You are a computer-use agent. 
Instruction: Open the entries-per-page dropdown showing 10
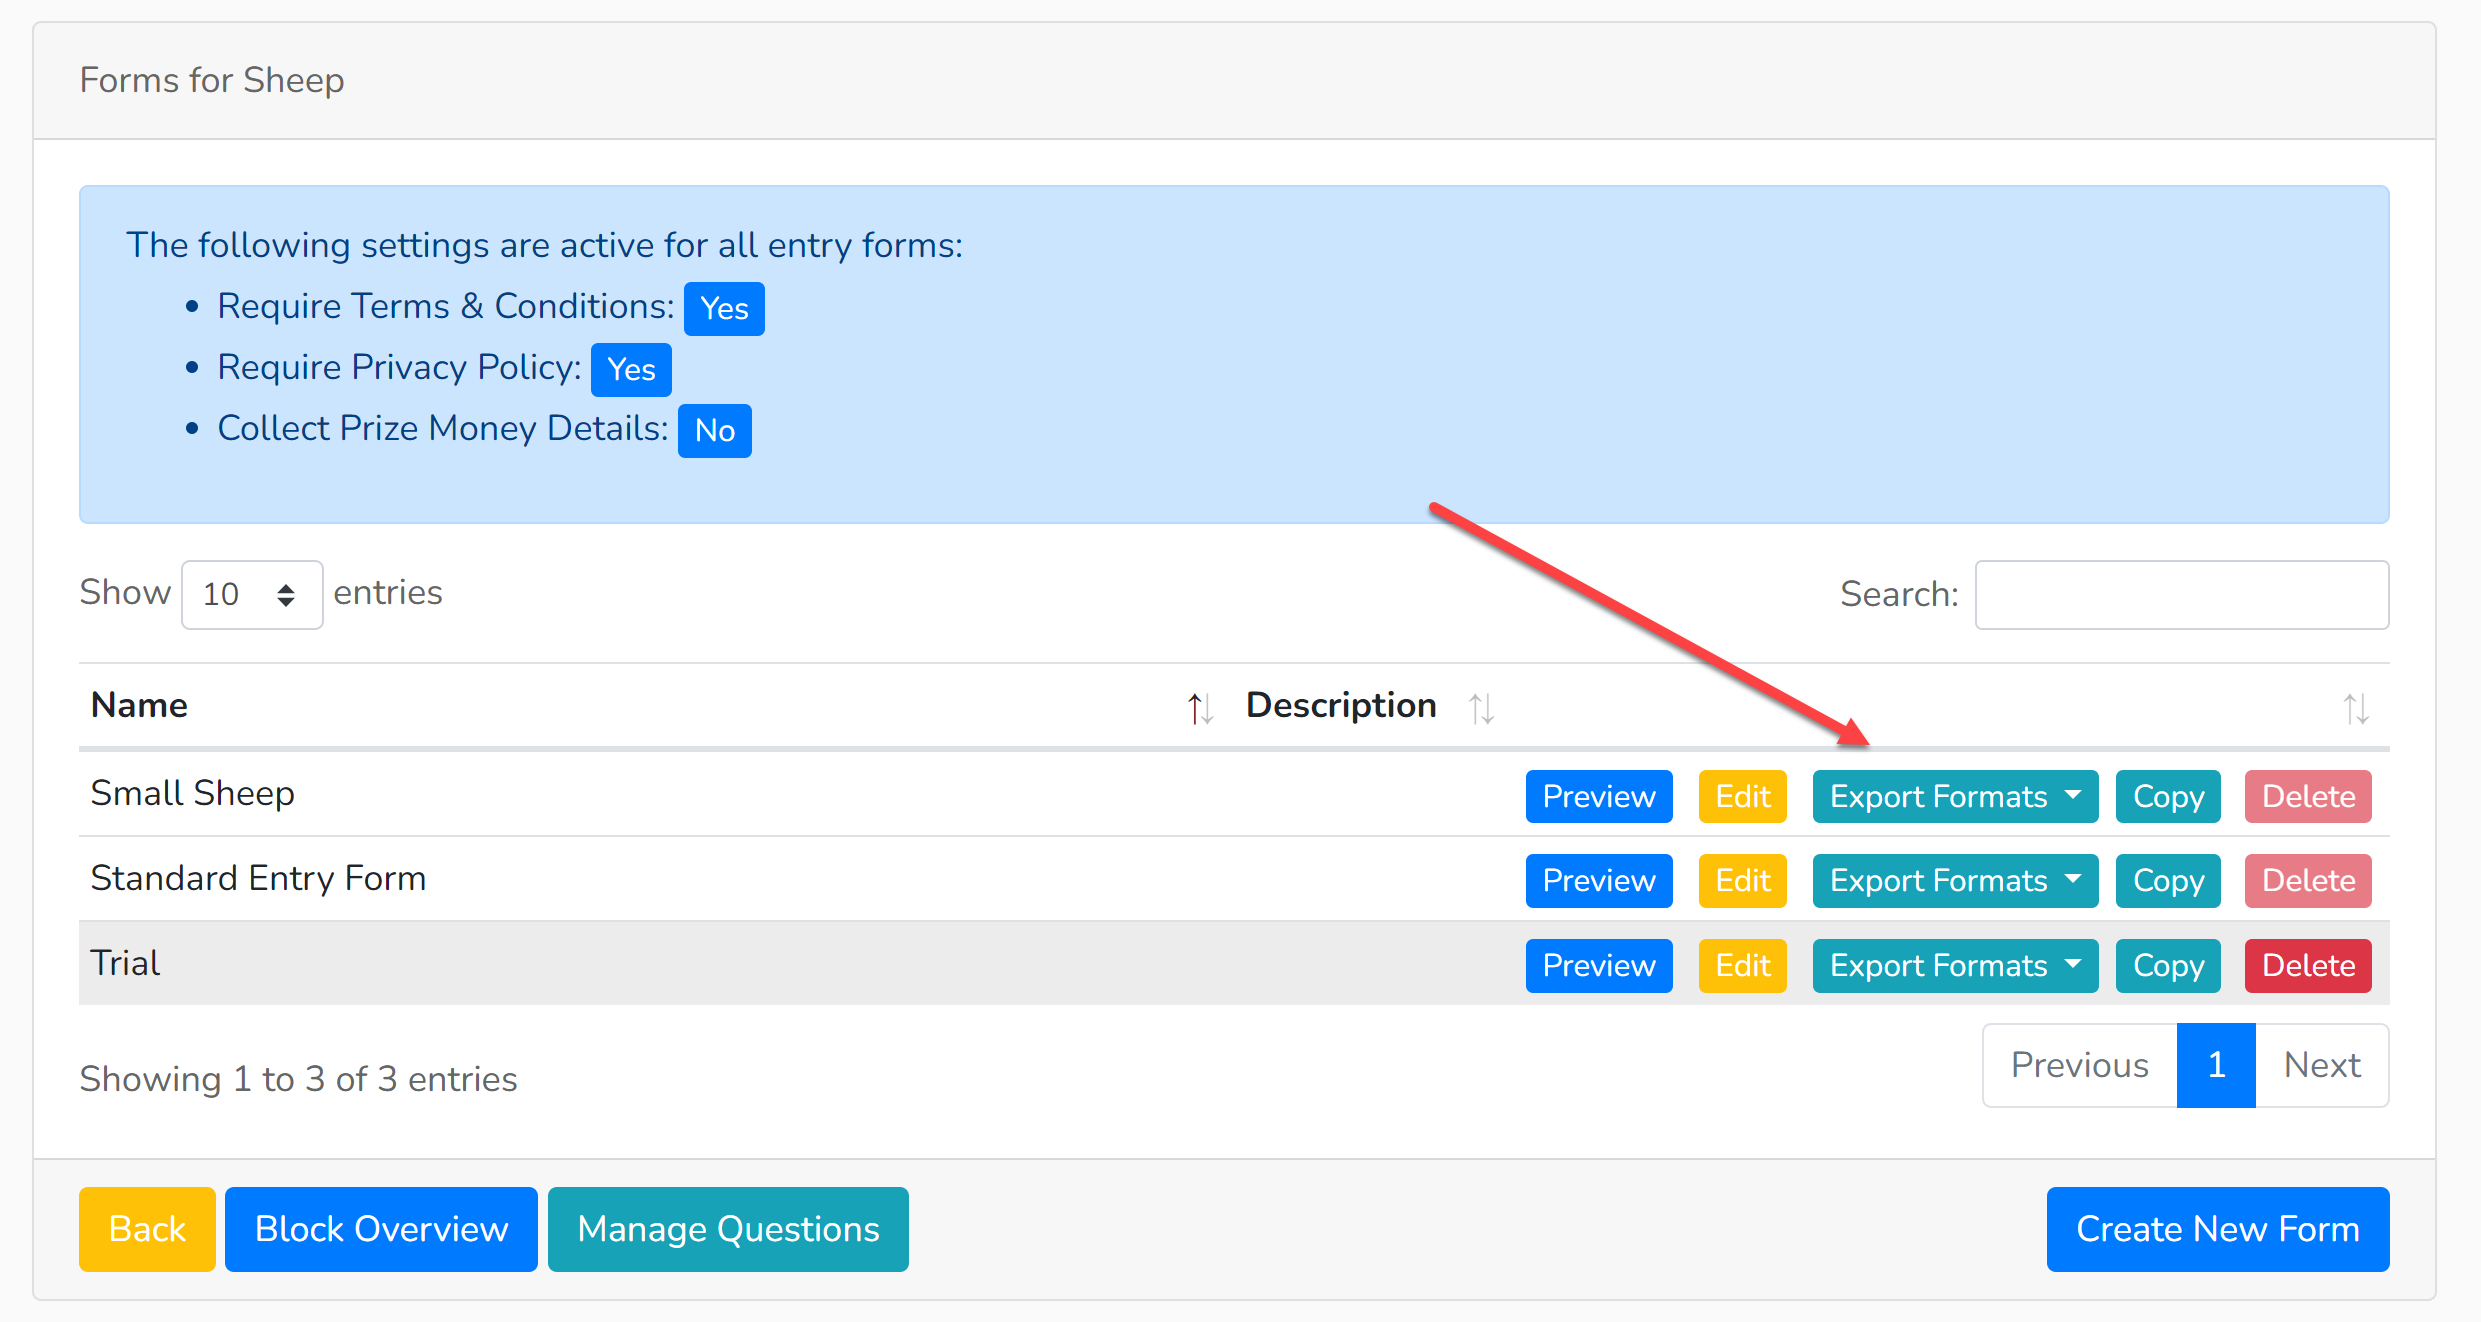[x=252, y=594]
